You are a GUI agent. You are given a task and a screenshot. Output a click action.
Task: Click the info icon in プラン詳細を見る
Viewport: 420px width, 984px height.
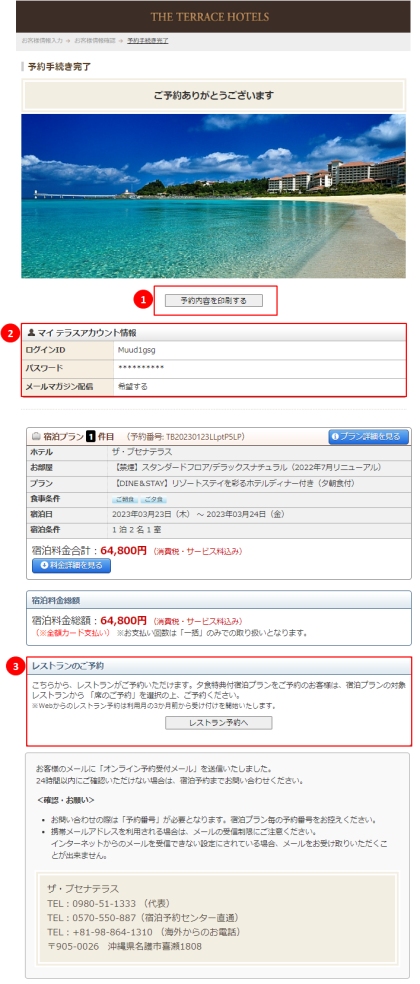pos(335,437)
